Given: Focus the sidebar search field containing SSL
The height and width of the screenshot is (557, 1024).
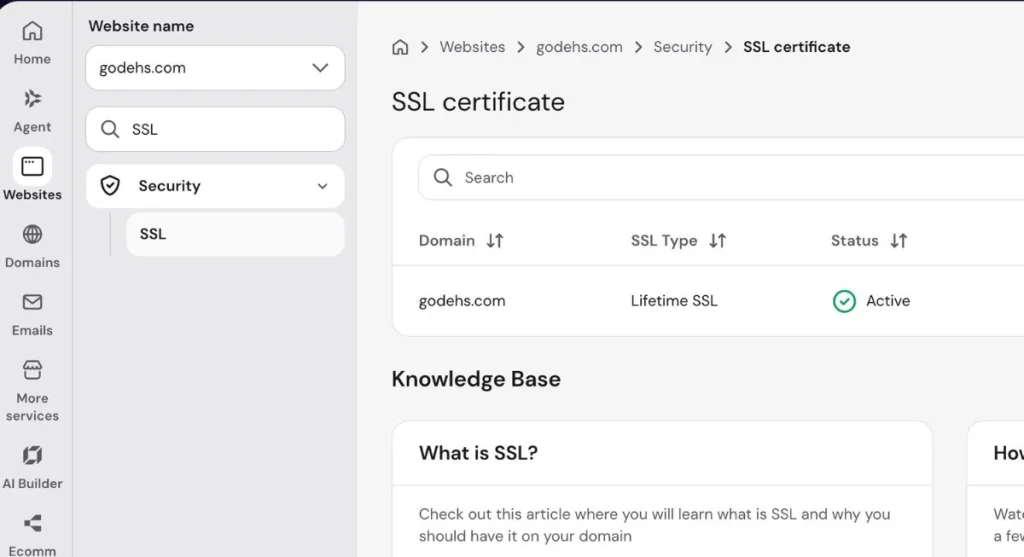Looking at the screenshot, I should [215, 129].
